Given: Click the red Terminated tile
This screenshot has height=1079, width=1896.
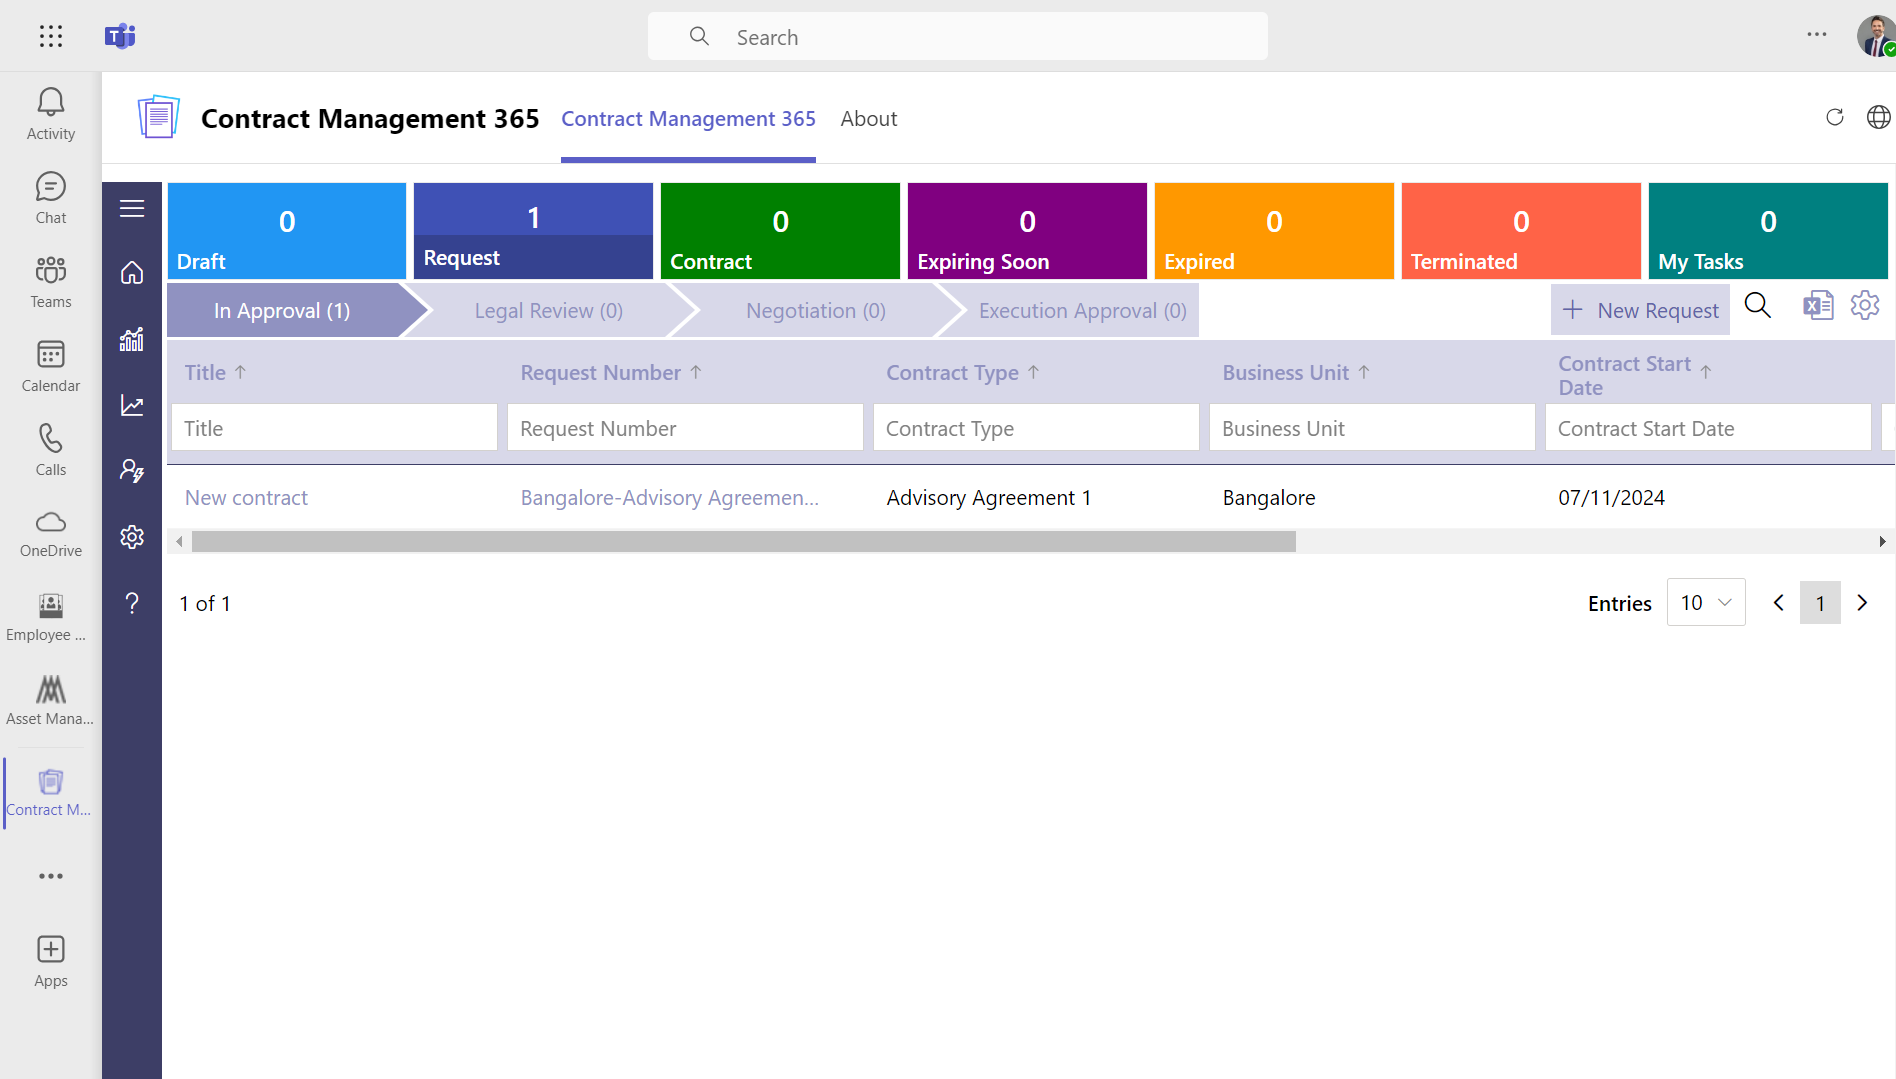Looking at the screenshot, I should 1521,231.
